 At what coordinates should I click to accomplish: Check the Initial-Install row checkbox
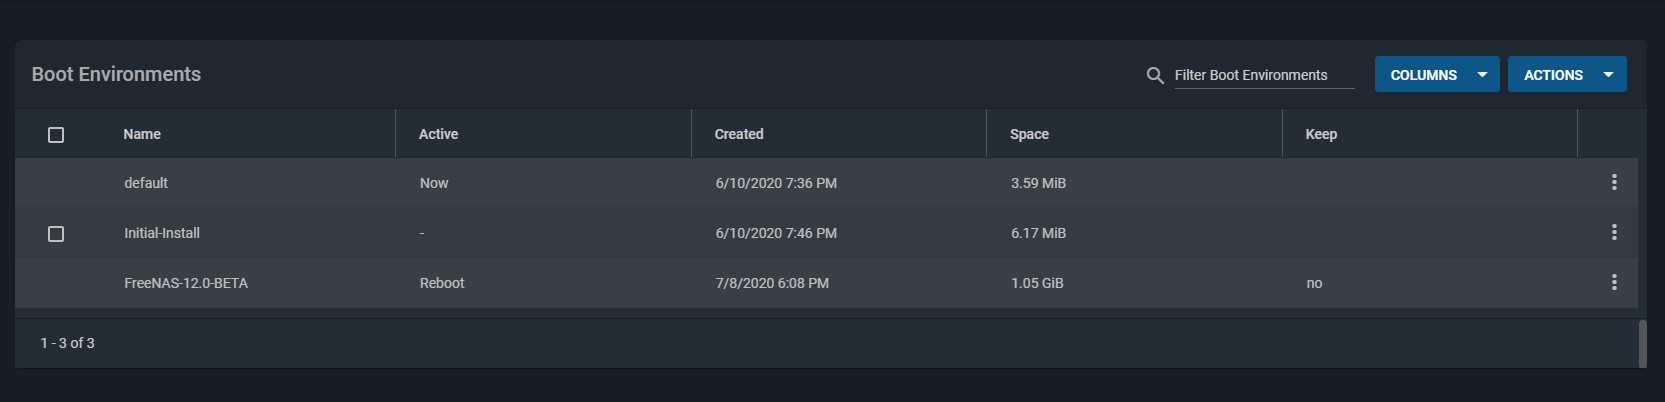tap(56, 233)
